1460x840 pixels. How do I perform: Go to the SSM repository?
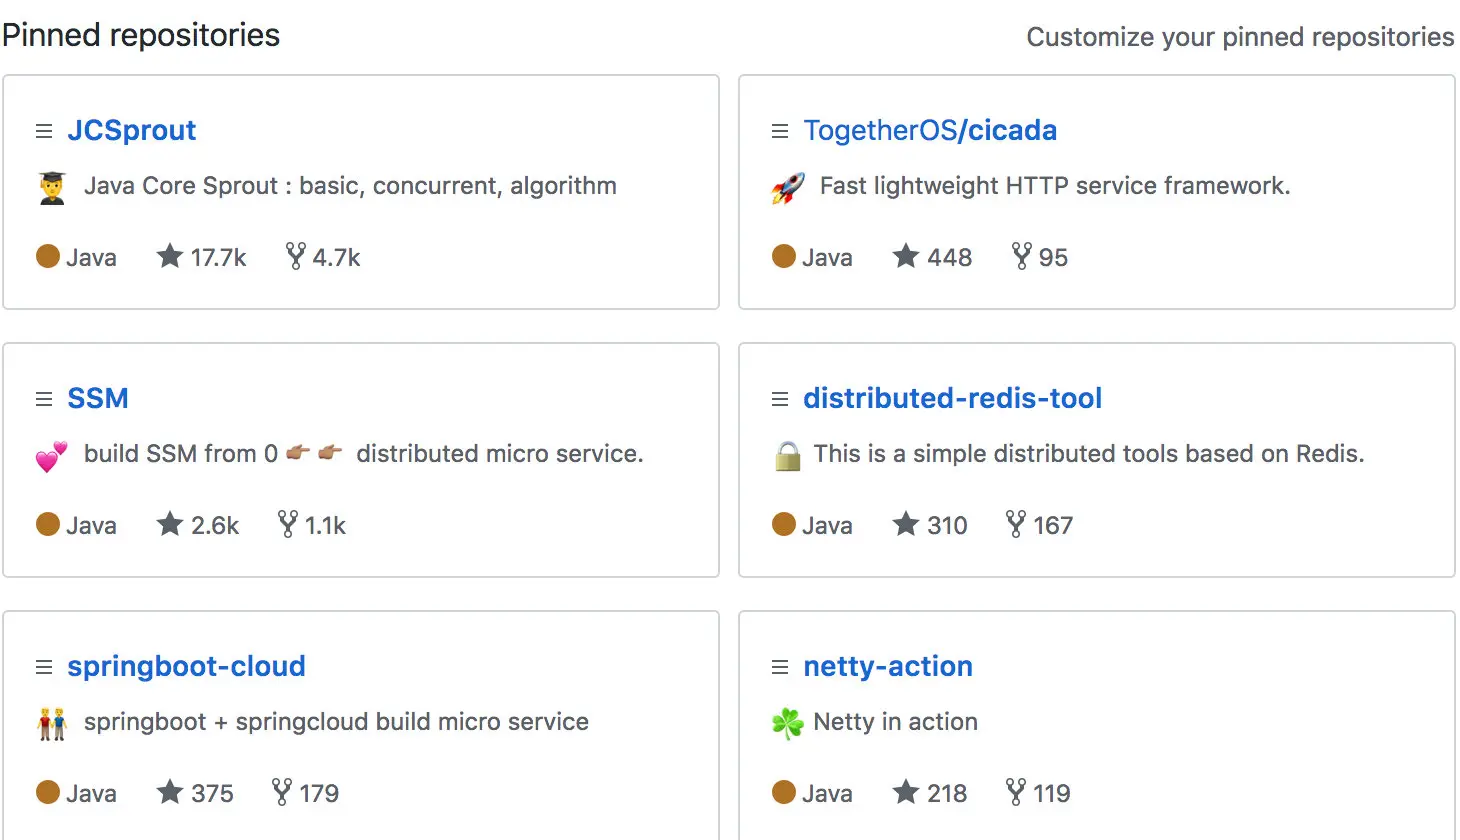click(x=98, y=399)
